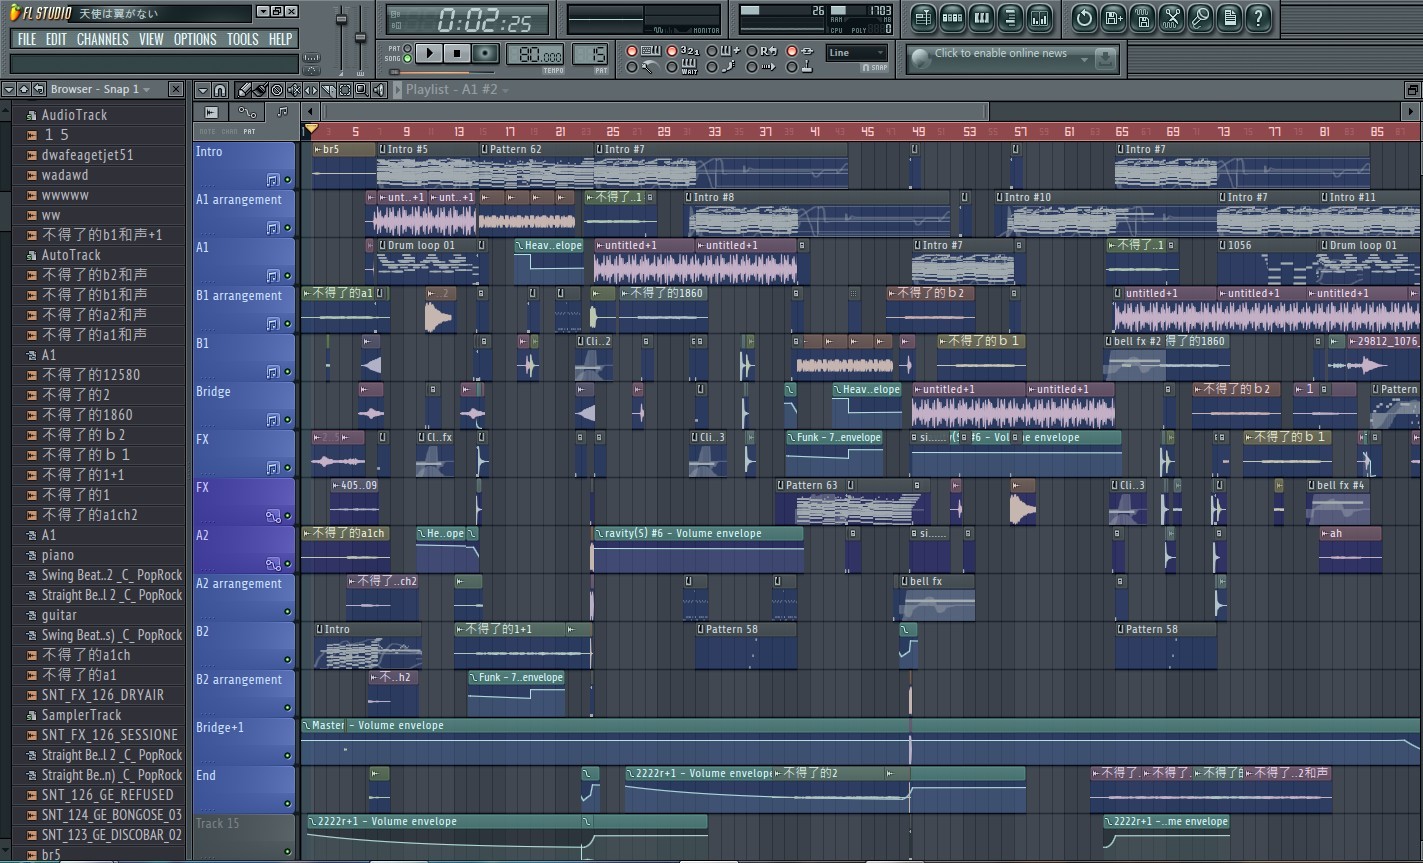Click the main volume slider handle

coord(341,20)
